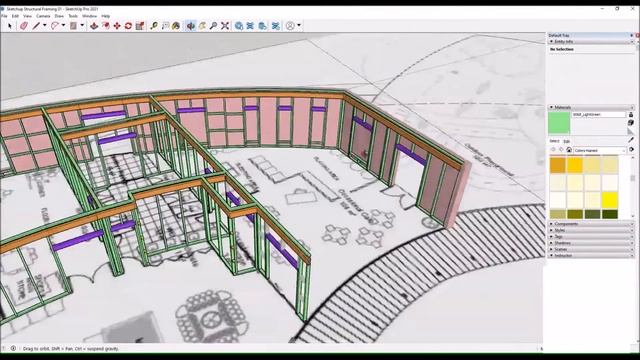Screen dimensions: 640x360
Task: Go back in materials browser
Action: point(553,150)
